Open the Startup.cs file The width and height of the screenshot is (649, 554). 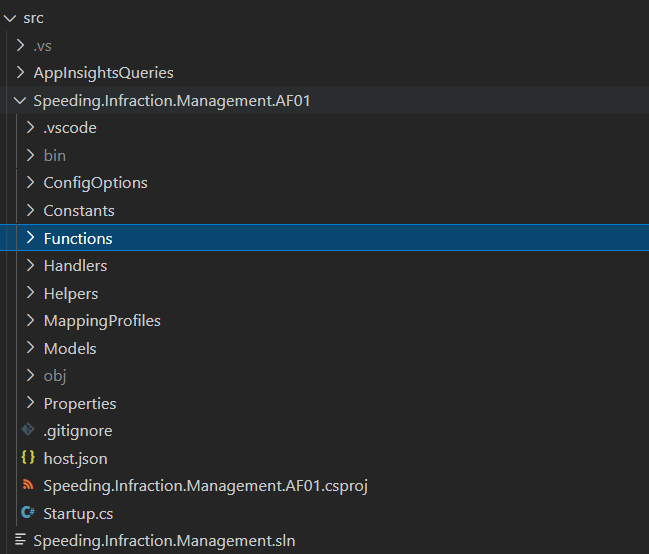coord(76,514)
